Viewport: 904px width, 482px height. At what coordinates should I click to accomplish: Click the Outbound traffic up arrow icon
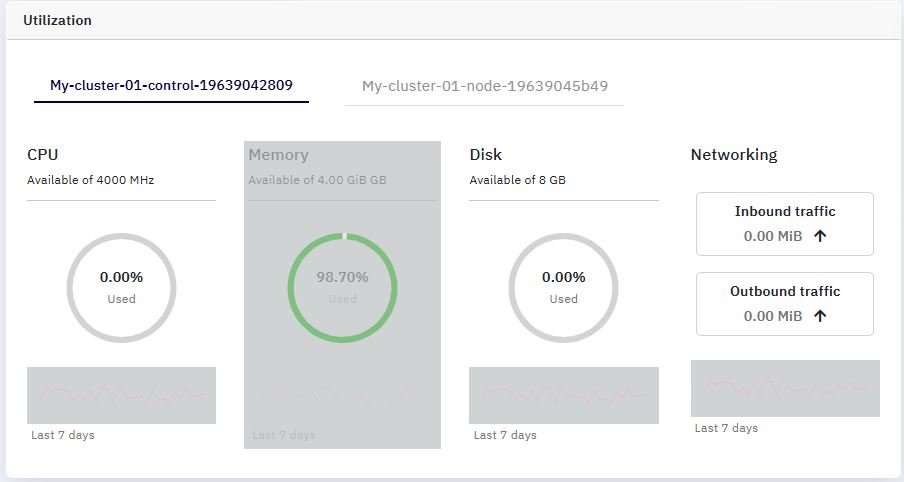[x=820, y=316]
